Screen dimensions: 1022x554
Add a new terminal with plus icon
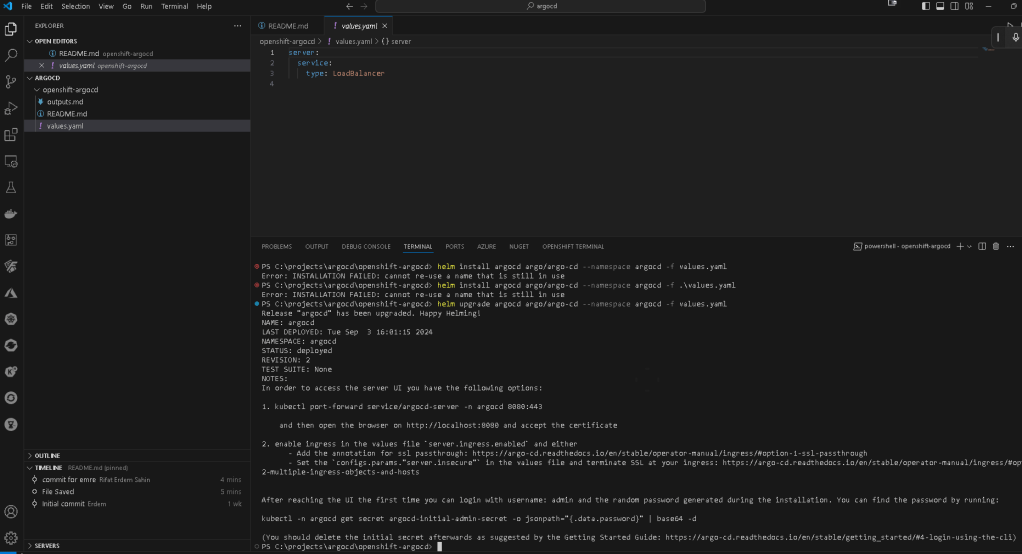click(959, 246)
